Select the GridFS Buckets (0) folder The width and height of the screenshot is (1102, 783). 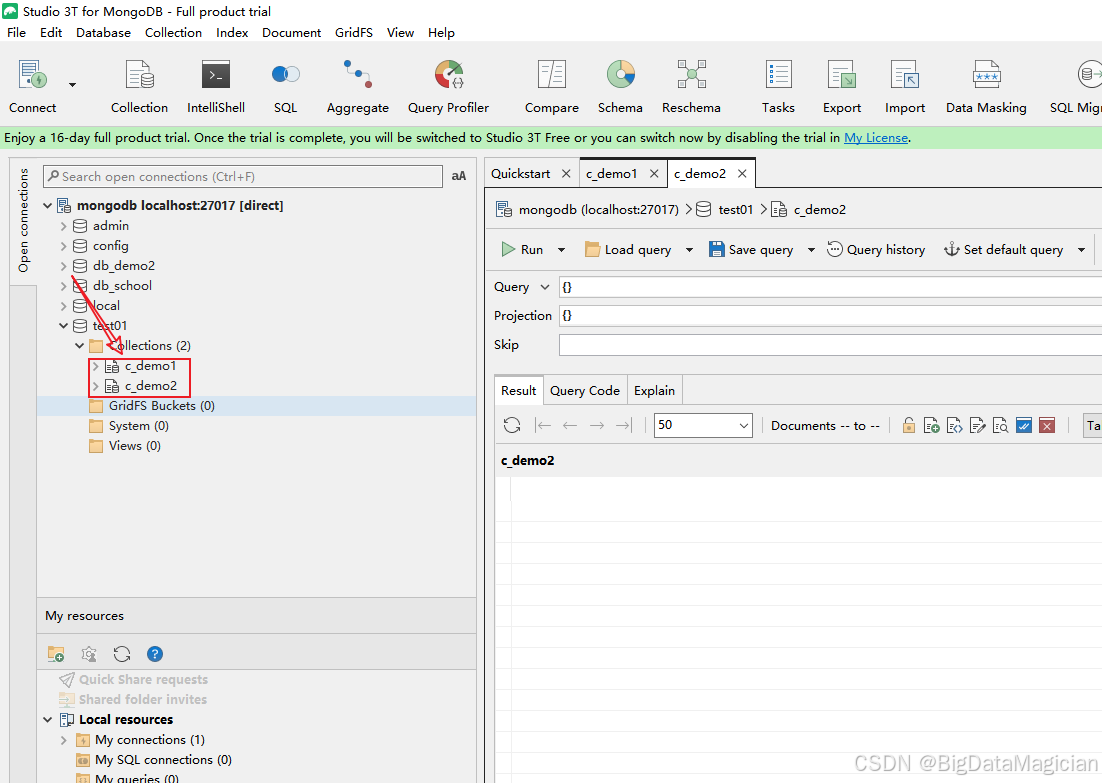pos(162,406)
